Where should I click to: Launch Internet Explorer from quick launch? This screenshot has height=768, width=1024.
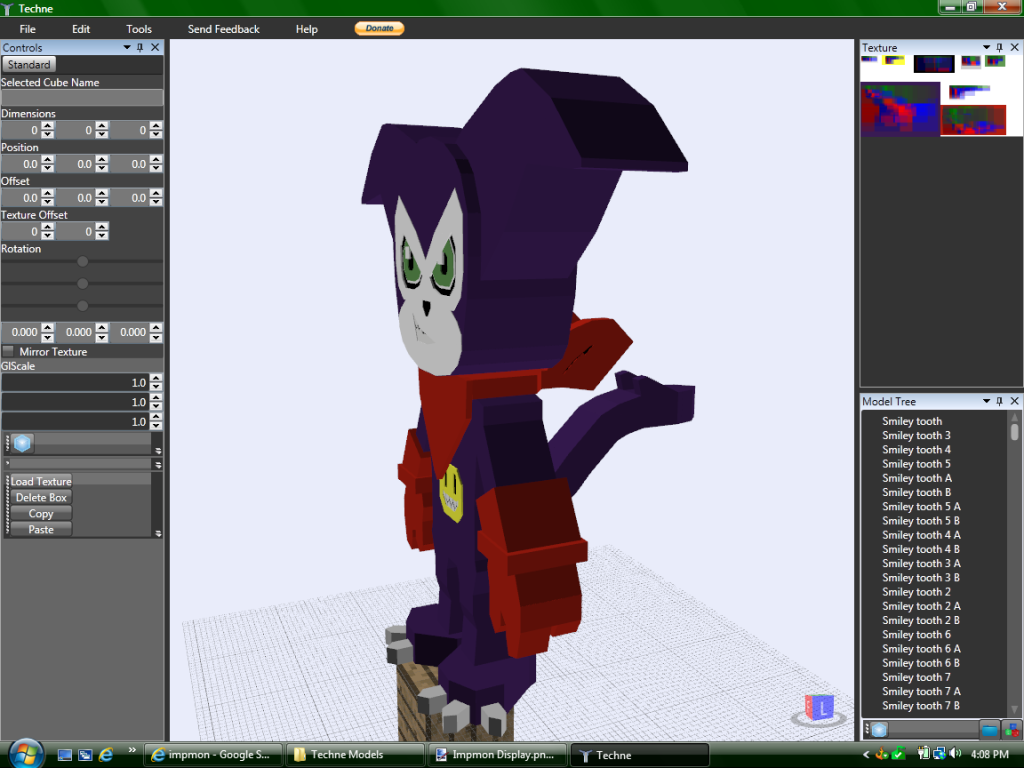tap(106, 755)
